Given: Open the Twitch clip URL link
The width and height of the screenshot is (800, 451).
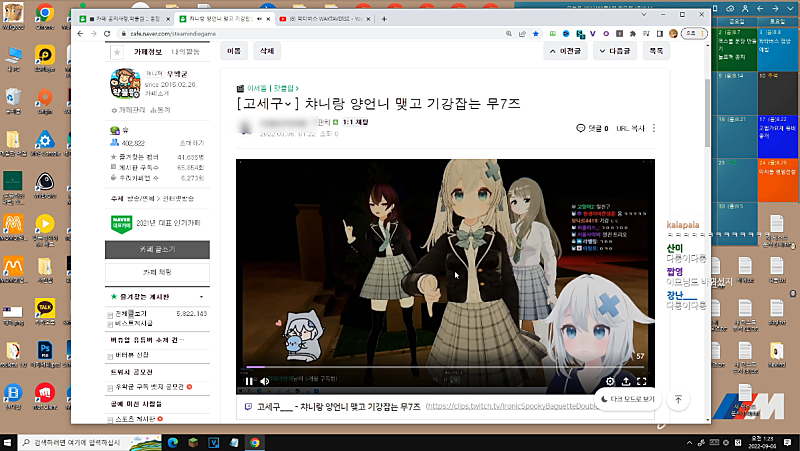Looking at the screenshot, I should pyautogui.click(x=512, y=406).
